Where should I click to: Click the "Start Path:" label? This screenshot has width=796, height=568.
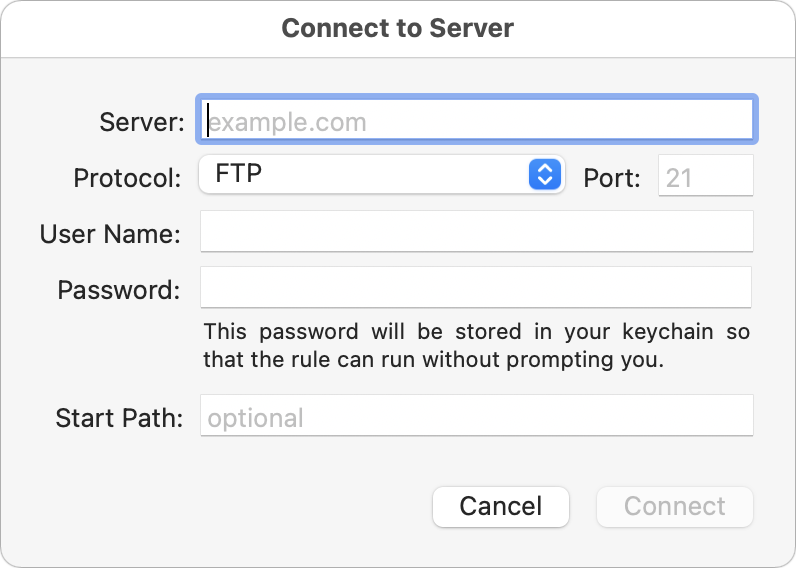coord(119,418)
